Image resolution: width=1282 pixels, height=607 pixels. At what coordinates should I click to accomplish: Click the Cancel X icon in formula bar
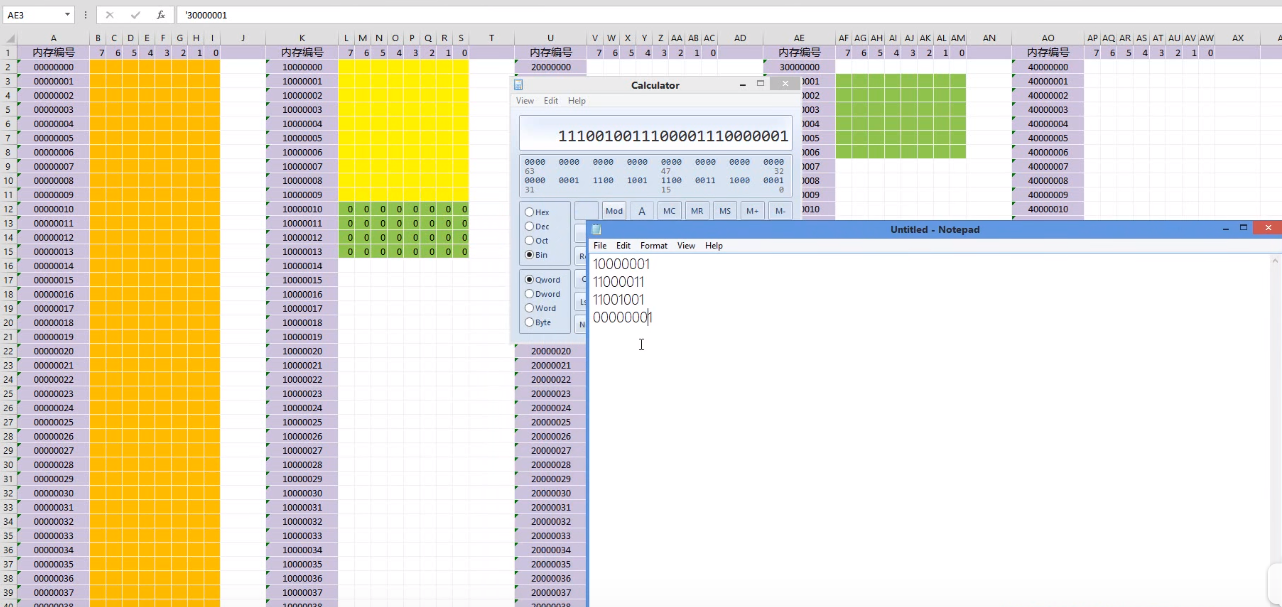point(110,15)
